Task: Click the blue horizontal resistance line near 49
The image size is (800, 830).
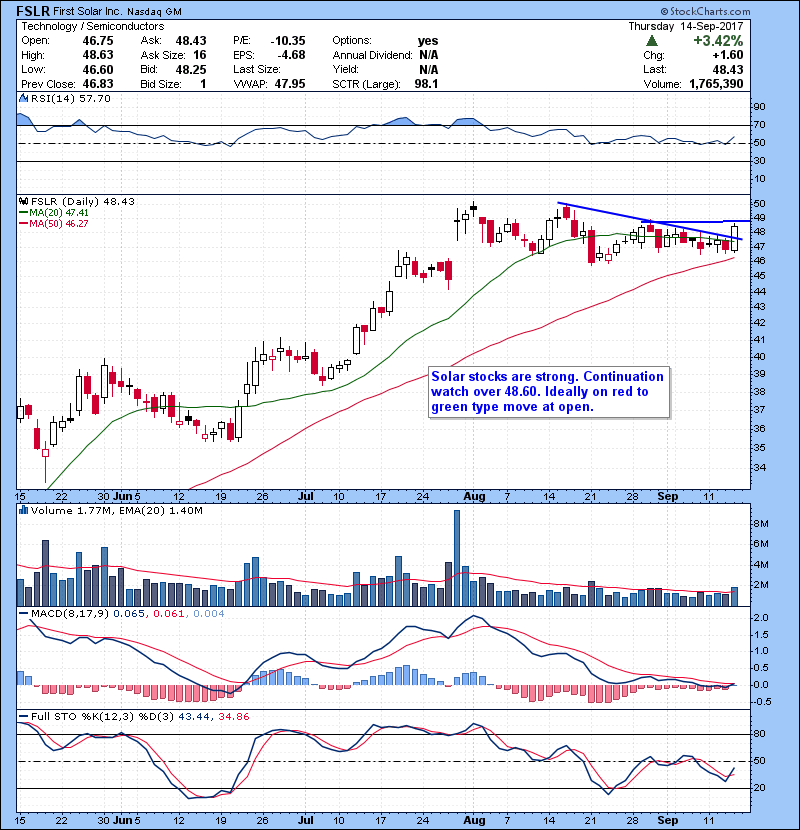Action: point(696,221)
